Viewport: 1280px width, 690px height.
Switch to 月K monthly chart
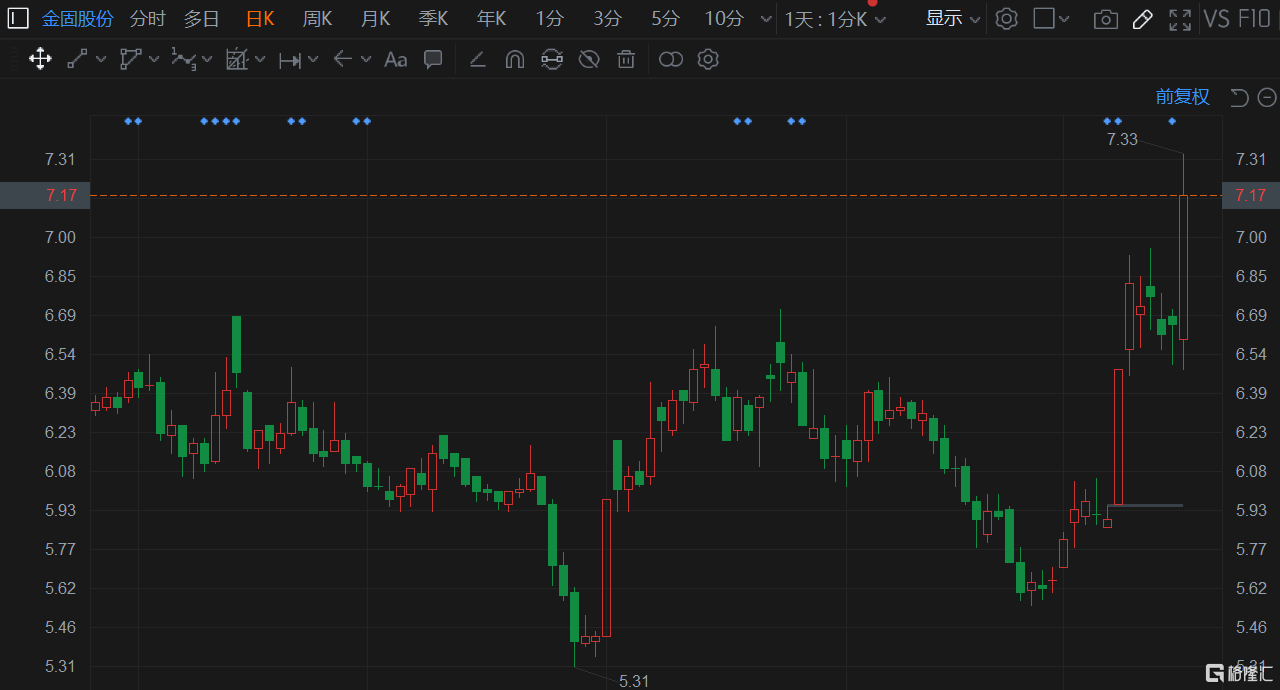coord(376,18)
